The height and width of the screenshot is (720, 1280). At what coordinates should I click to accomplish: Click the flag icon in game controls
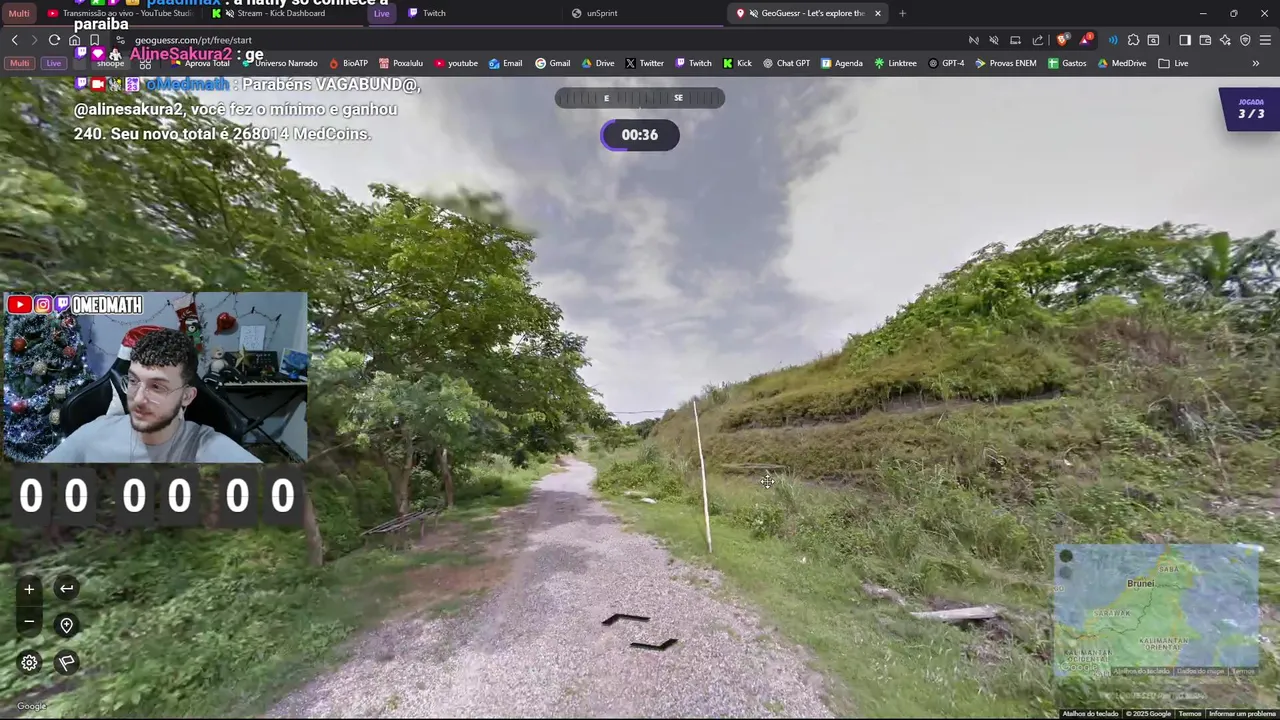click(66, 662)
